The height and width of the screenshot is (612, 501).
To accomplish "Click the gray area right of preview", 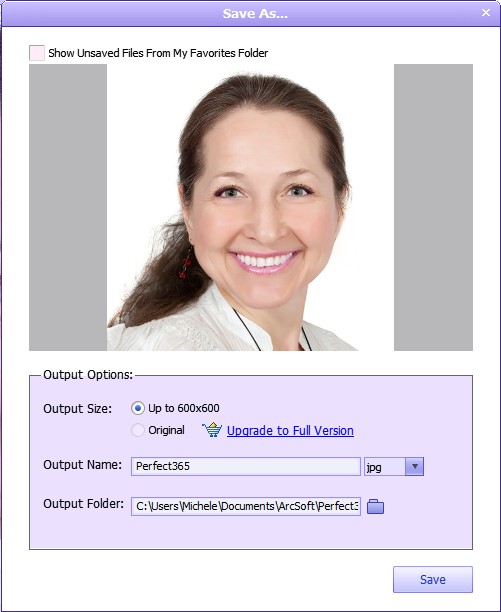I will [433, 207].
